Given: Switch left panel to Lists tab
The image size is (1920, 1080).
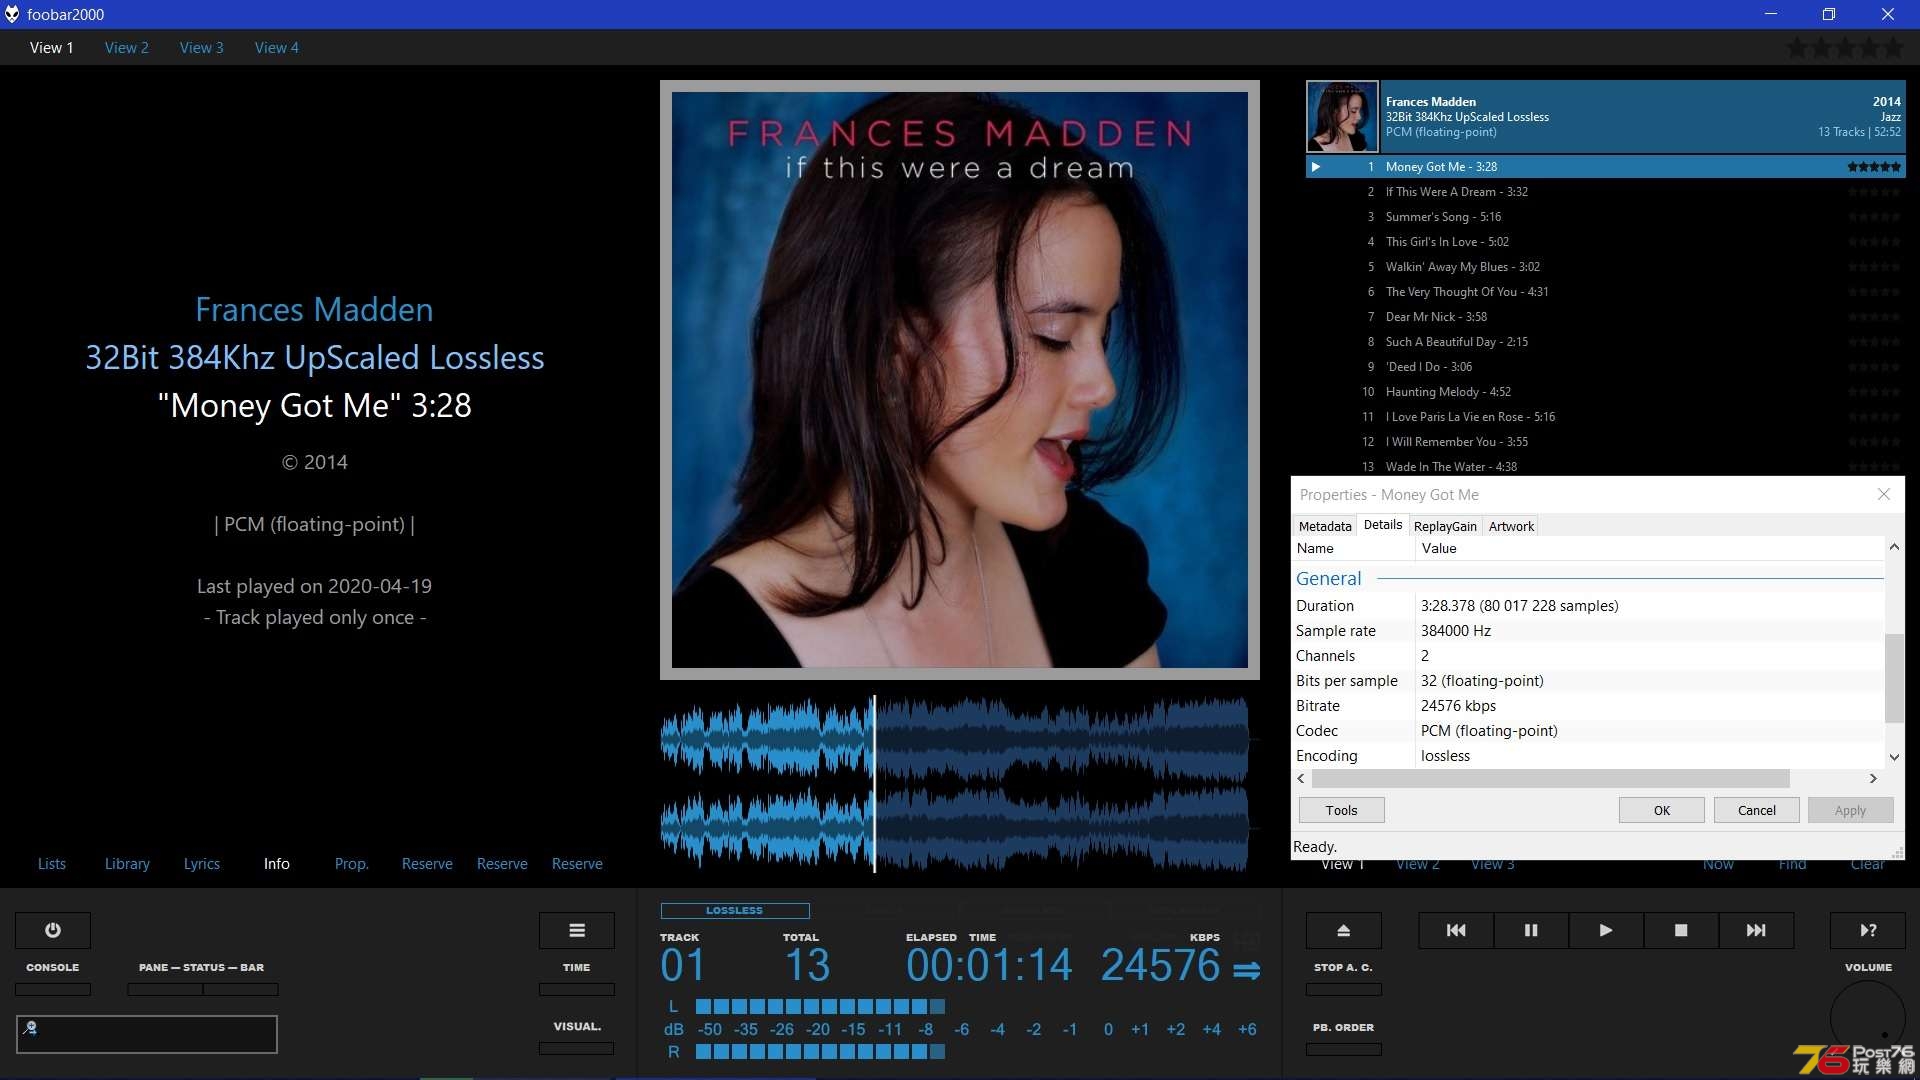Looking at the screenshot, I should [x=52, y=864].
